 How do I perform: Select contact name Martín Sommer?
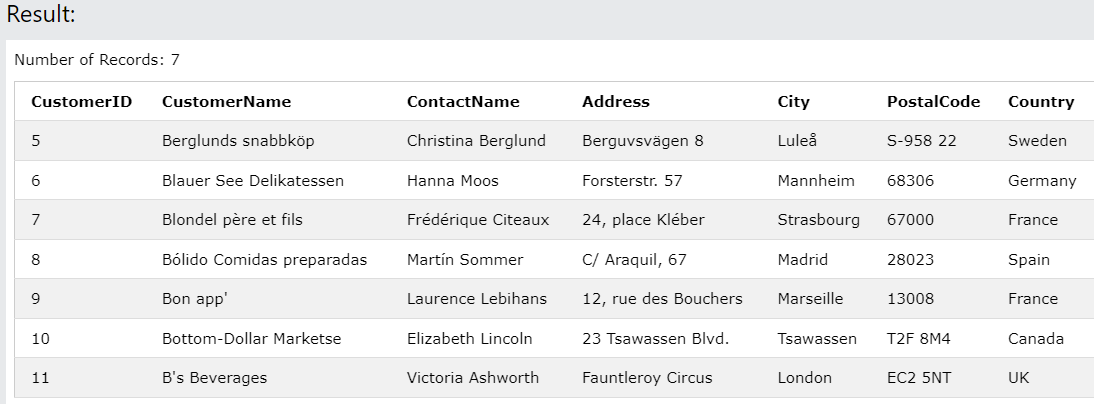(x=465, y=260)
